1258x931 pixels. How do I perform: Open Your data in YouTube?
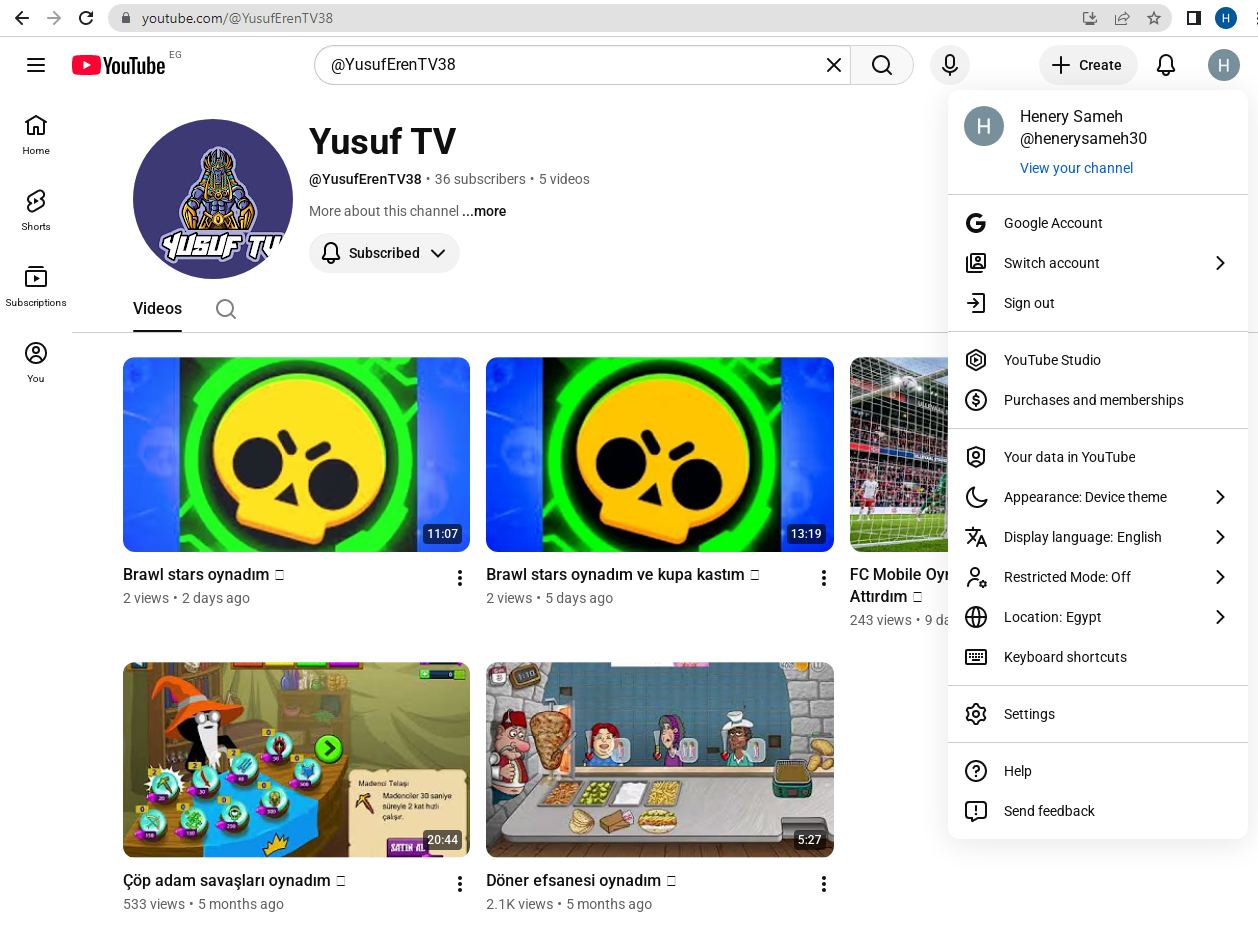(1098, 457)
